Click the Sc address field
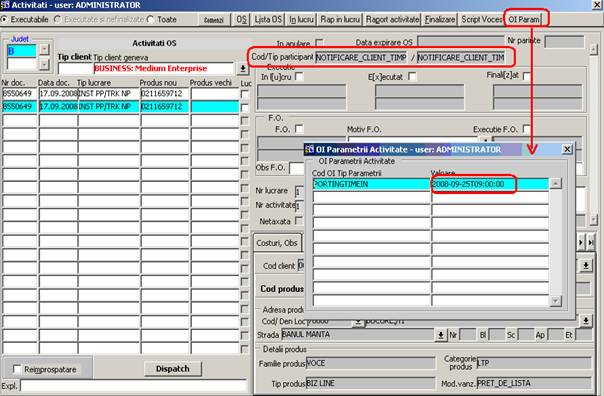This screenshot has height=396, width=604. pos(526,335)
